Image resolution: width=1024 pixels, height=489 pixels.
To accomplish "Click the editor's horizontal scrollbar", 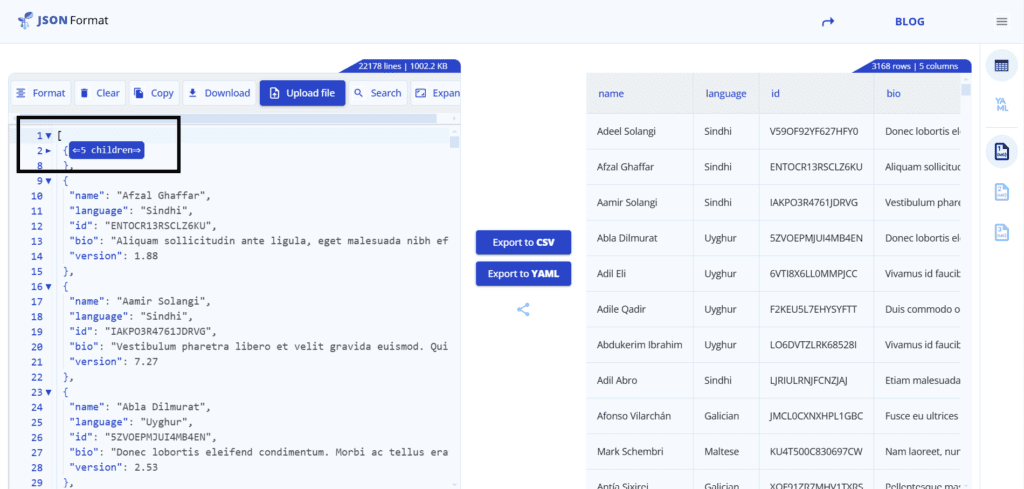I will pyautogui.click(x=227, y=118).
